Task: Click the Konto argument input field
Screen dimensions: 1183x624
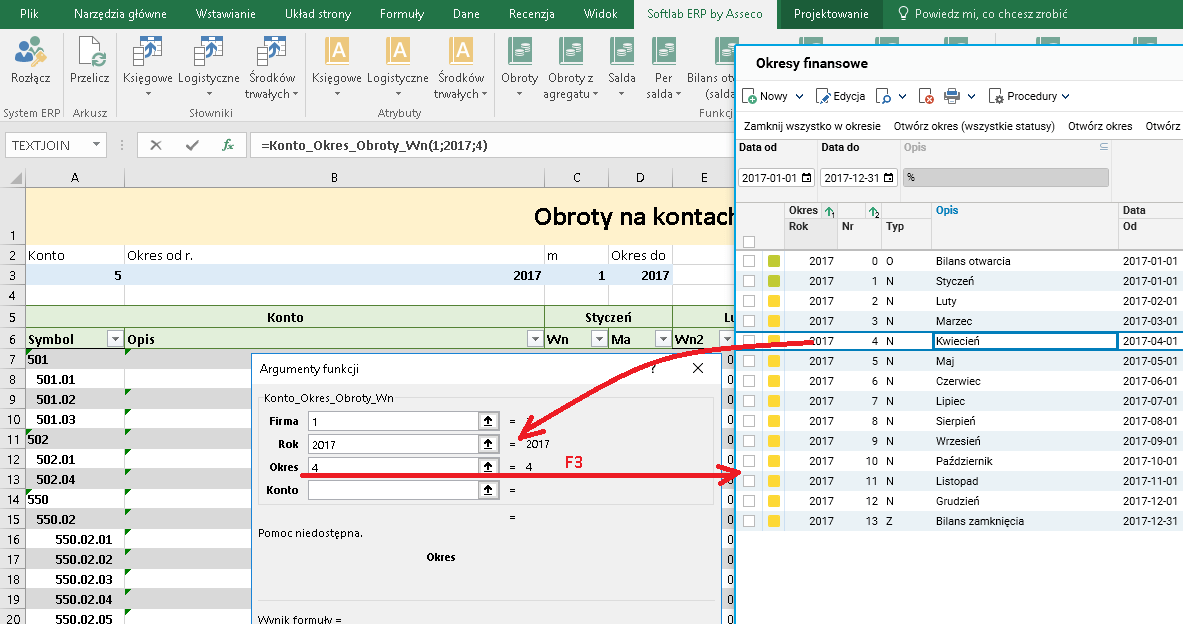Action: pos(392,490)
